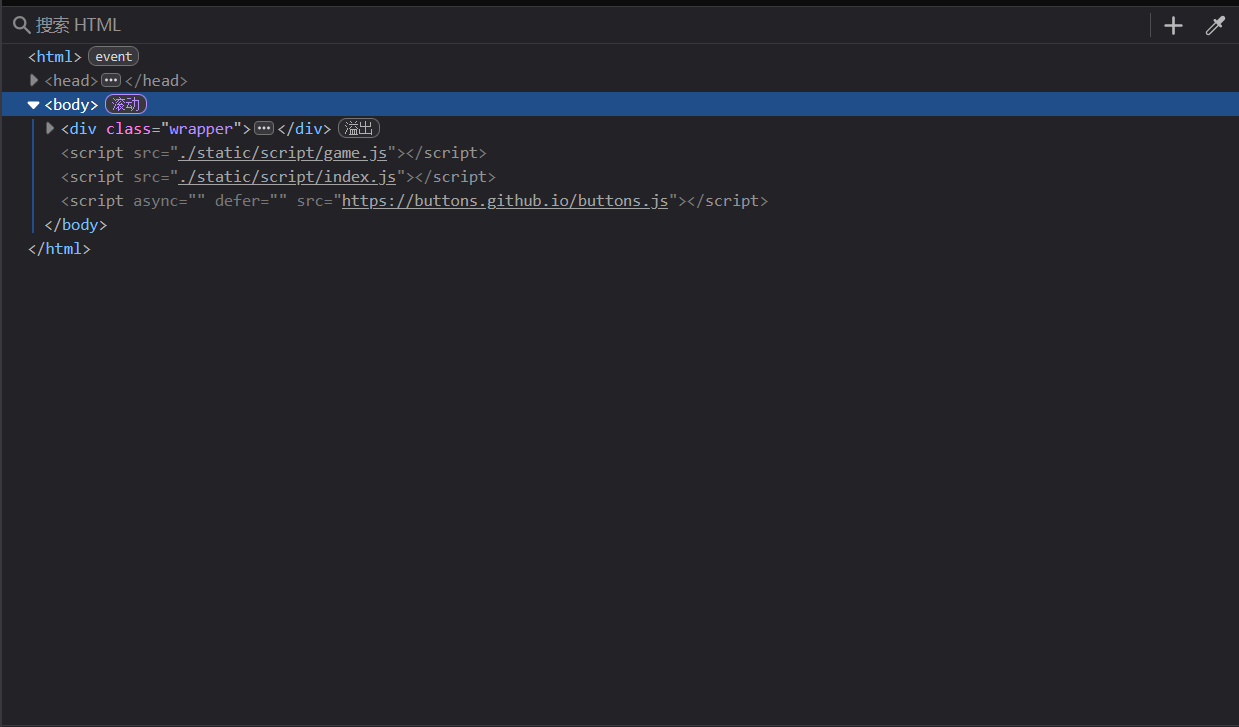Open the ./static/script/game.js link
This screenshot has width=1239, height=727.
point(282,153)
